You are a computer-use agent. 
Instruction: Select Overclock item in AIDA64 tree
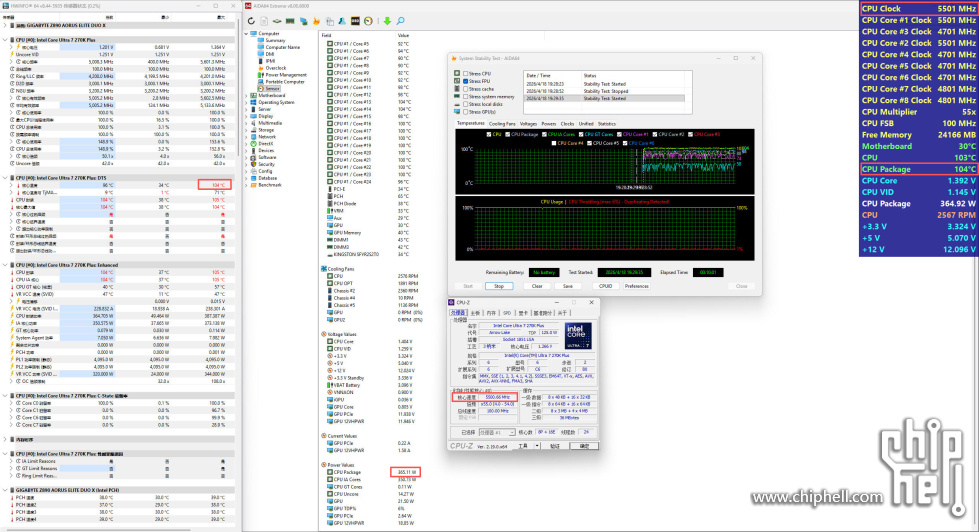pyautogui.click(x=275, y=68)
